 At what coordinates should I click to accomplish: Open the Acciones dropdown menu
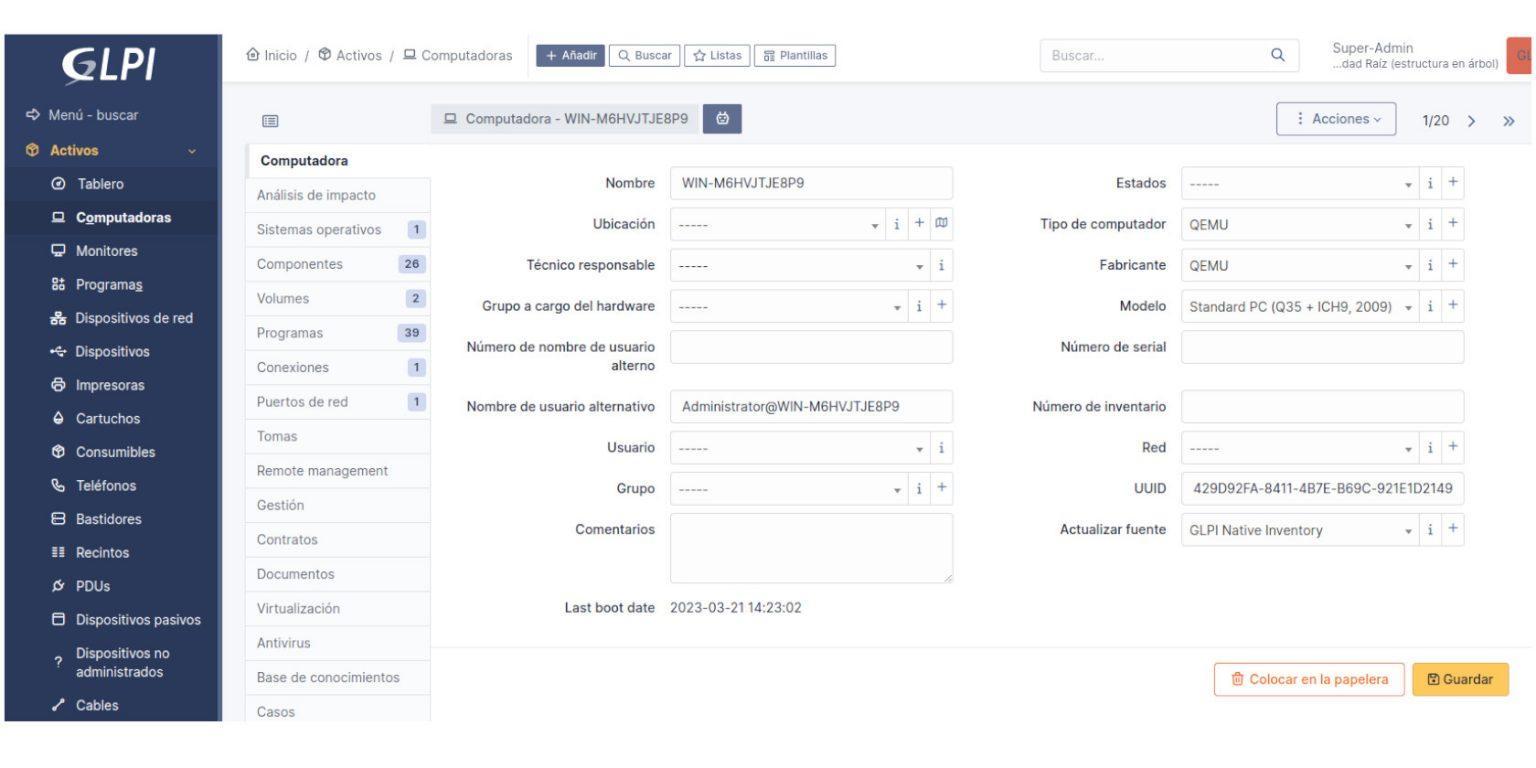1336,119
